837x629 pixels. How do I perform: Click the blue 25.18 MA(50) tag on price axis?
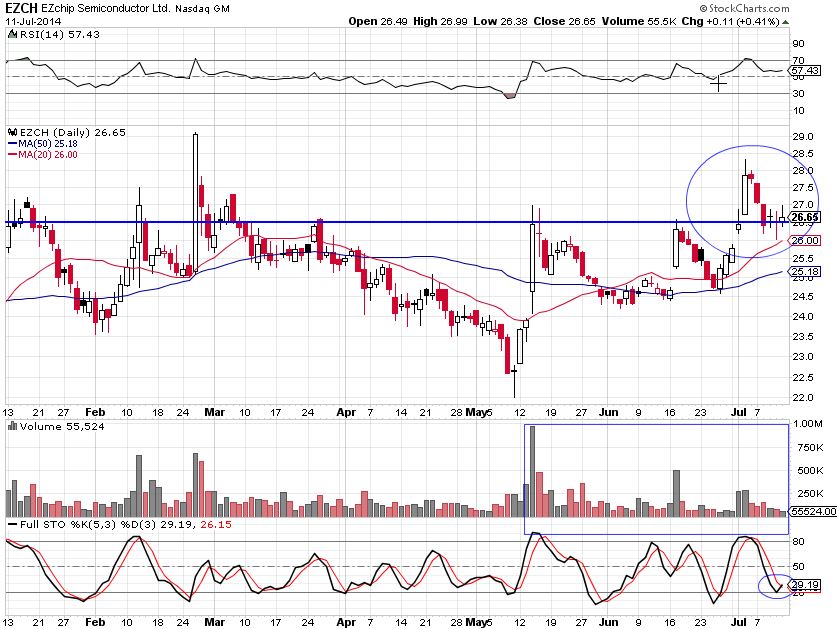coord(805,272)
